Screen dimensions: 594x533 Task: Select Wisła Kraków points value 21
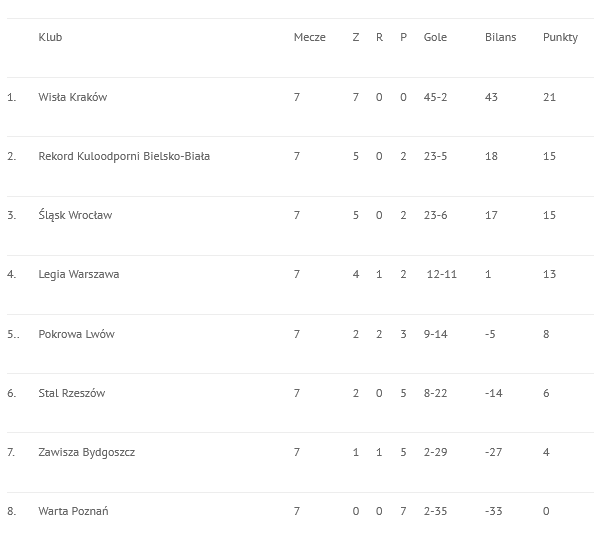click(549, 97)
